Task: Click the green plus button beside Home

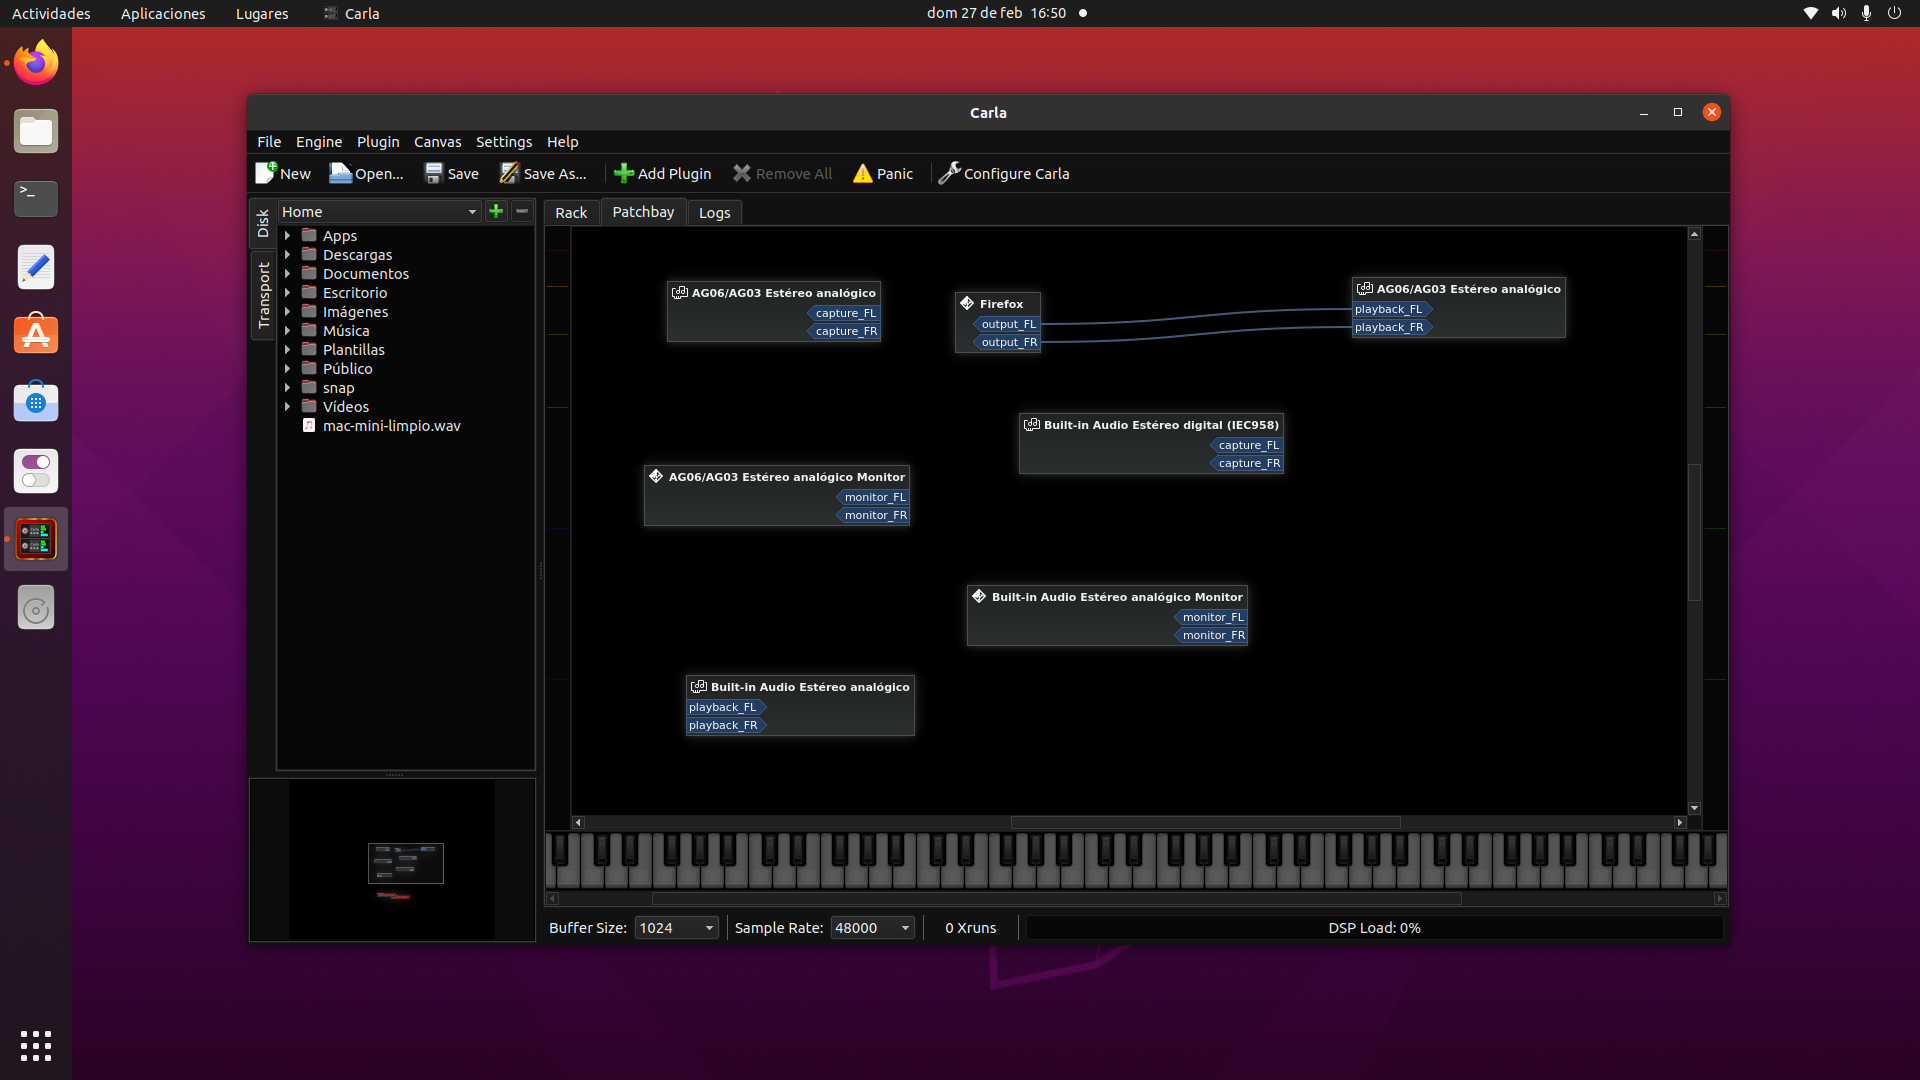Action: [x=496, y=211]
